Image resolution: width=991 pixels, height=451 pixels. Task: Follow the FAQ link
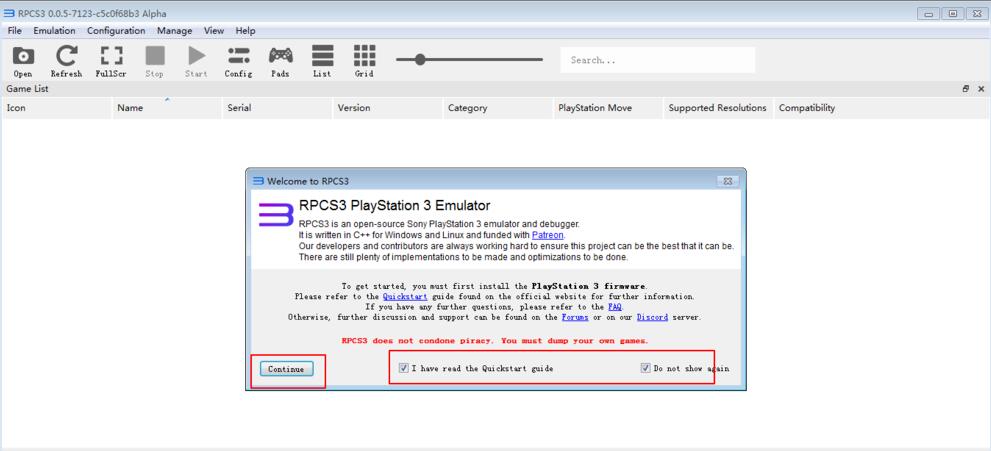point(615,307)
